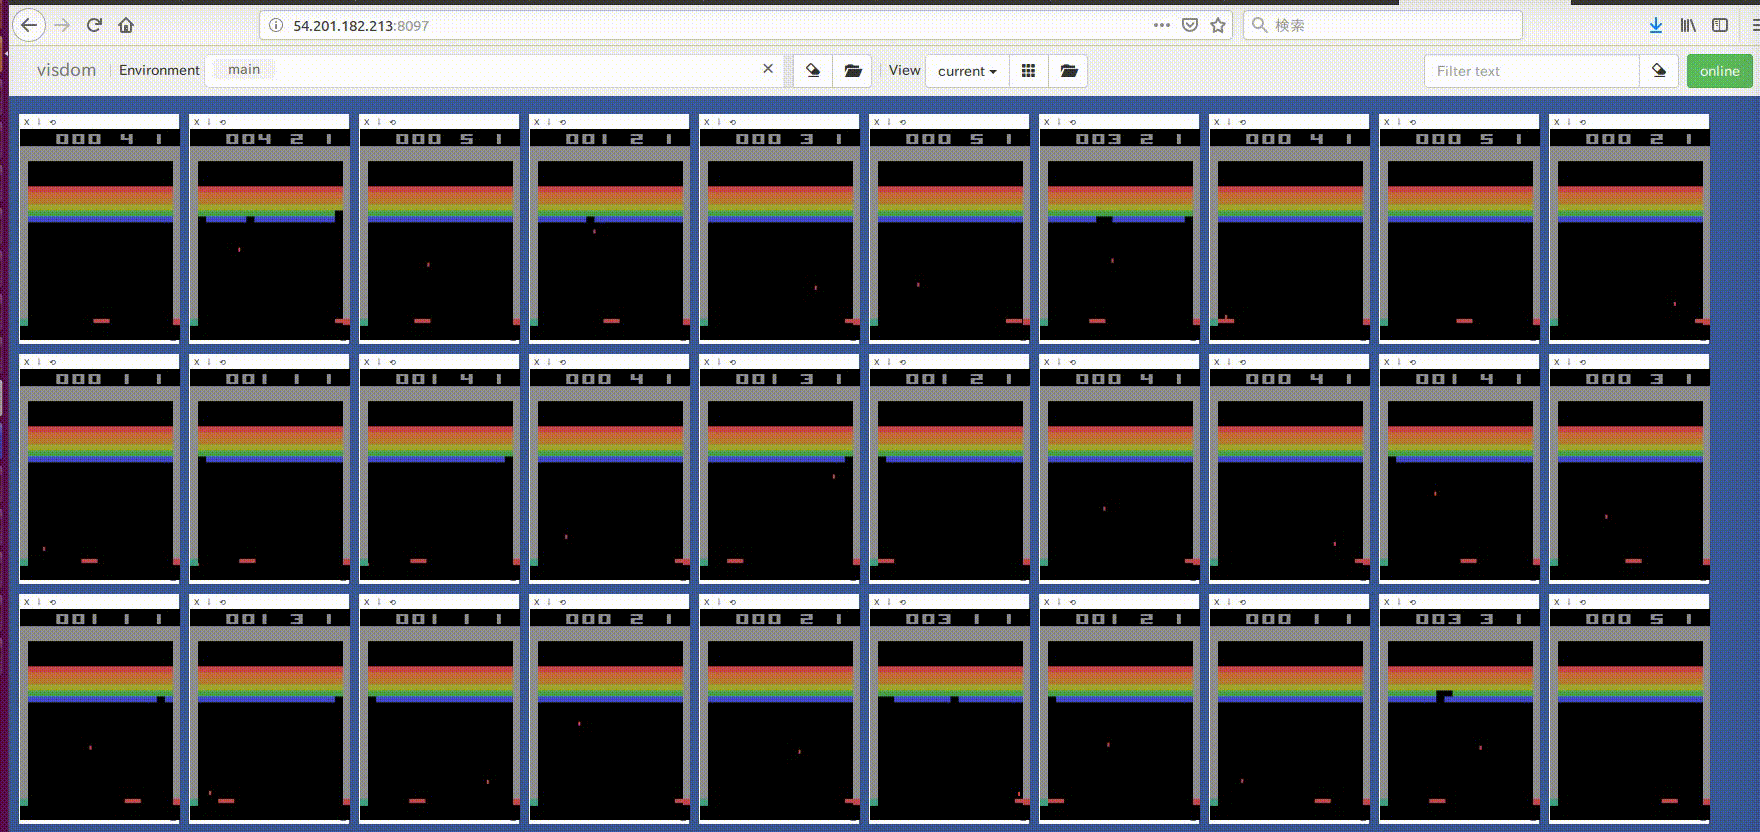Clear the selected environment with the X

[x=768, y=69]
